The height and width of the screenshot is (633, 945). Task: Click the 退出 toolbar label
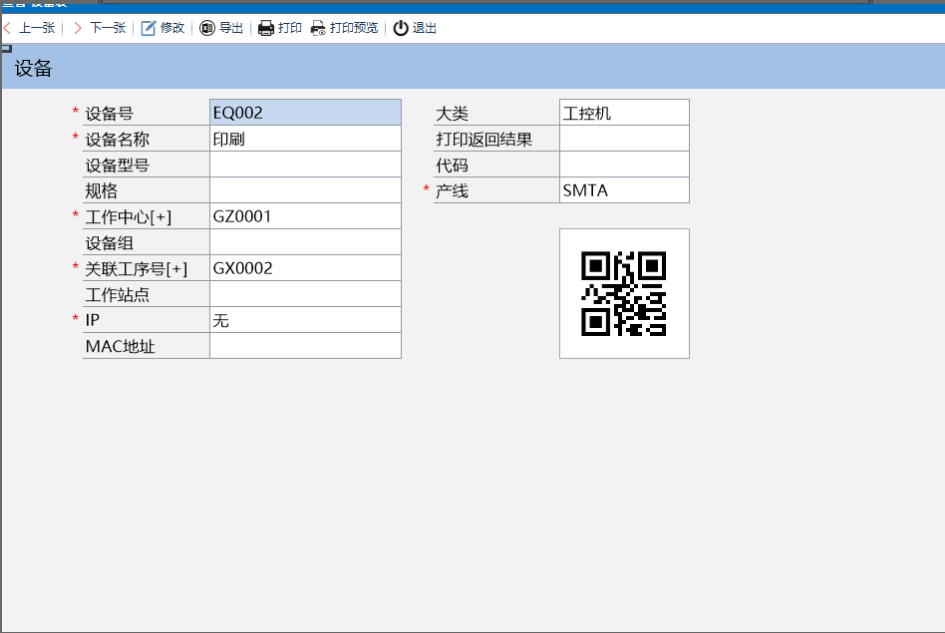[x=425, y=28]
